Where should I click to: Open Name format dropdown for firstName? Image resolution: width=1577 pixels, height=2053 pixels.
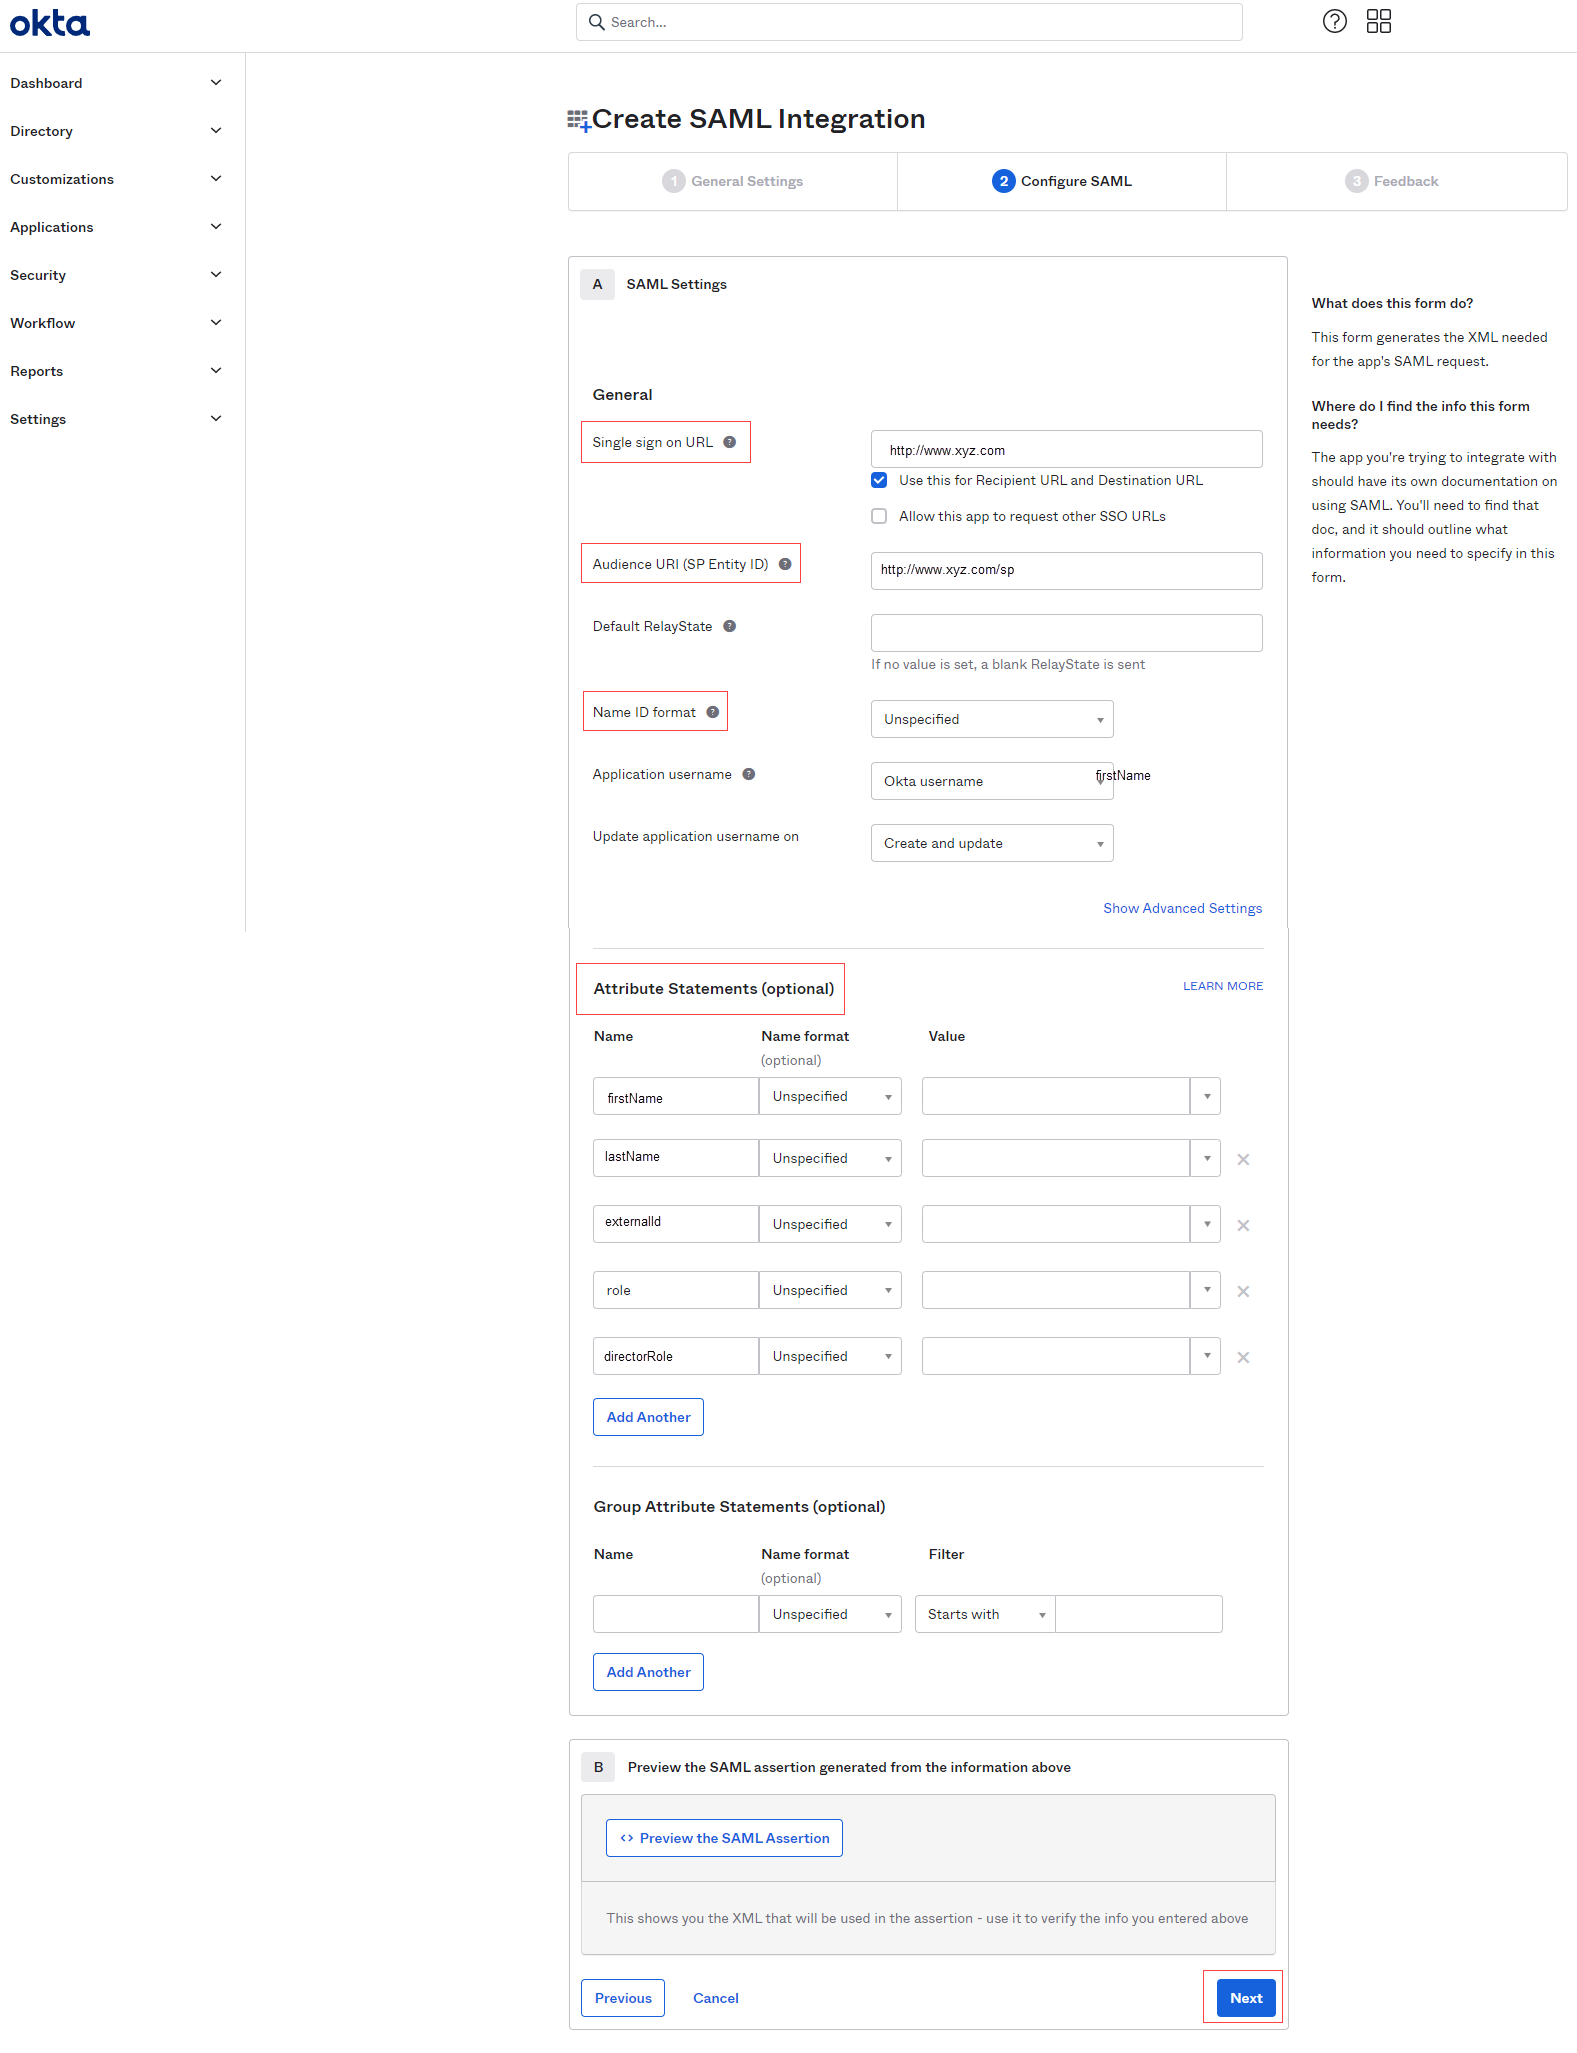point(830,1096)
